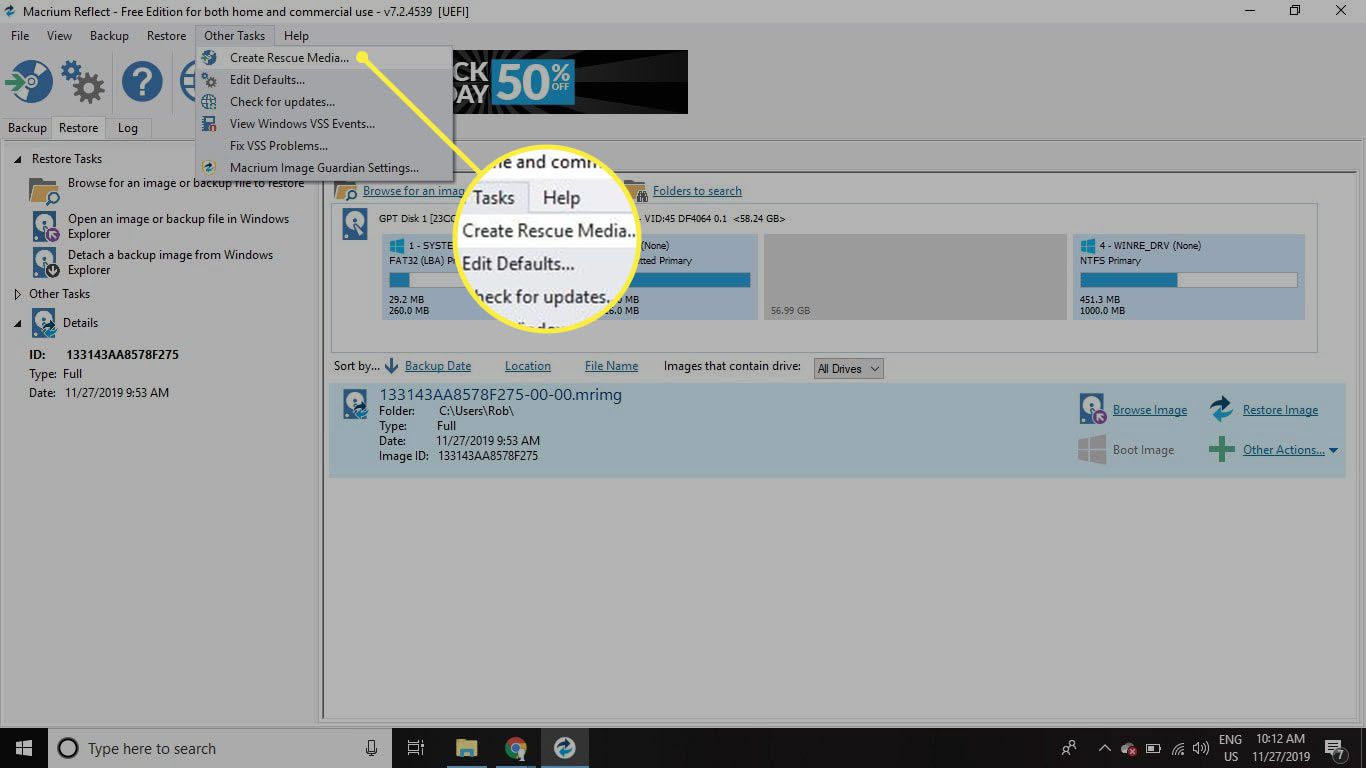Sort images by File Name
Screen dimensions: 1366x768
tap(611, 366)
